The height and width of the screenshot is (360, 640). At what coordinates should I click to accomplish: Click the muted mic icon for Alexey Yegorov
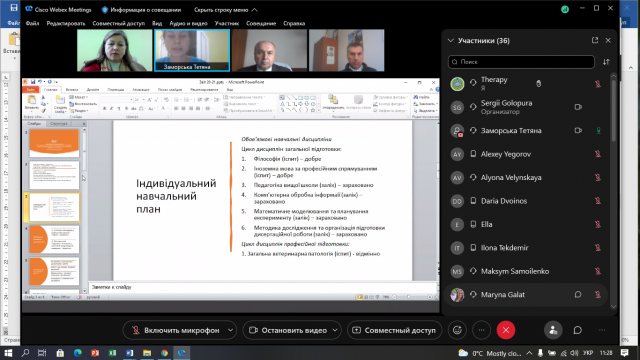pos(598,154)
